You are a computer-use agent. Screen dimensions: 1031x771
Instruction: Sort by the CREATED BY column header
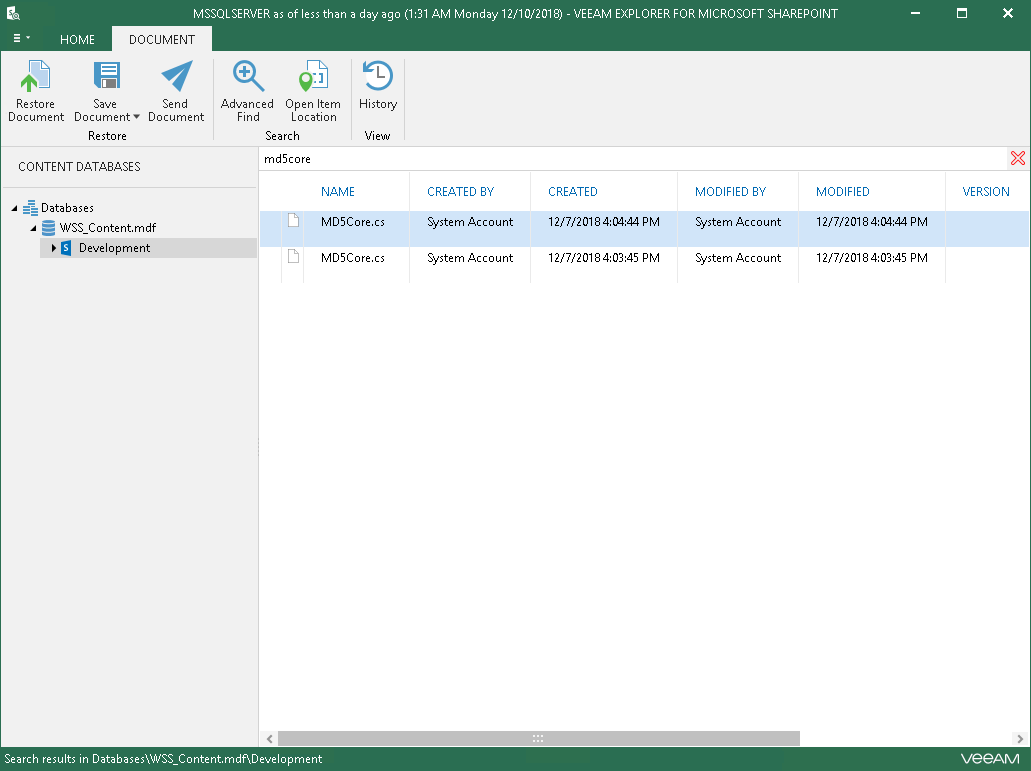point(460,191)
